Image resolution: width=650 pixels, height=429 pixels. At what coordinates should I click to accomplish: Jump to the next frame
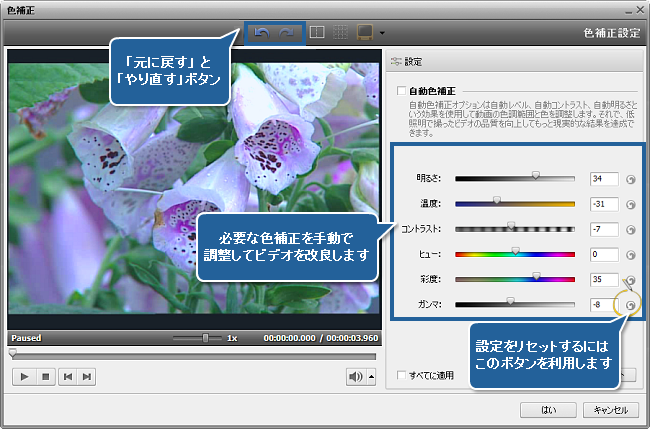[x=88, y=376]
